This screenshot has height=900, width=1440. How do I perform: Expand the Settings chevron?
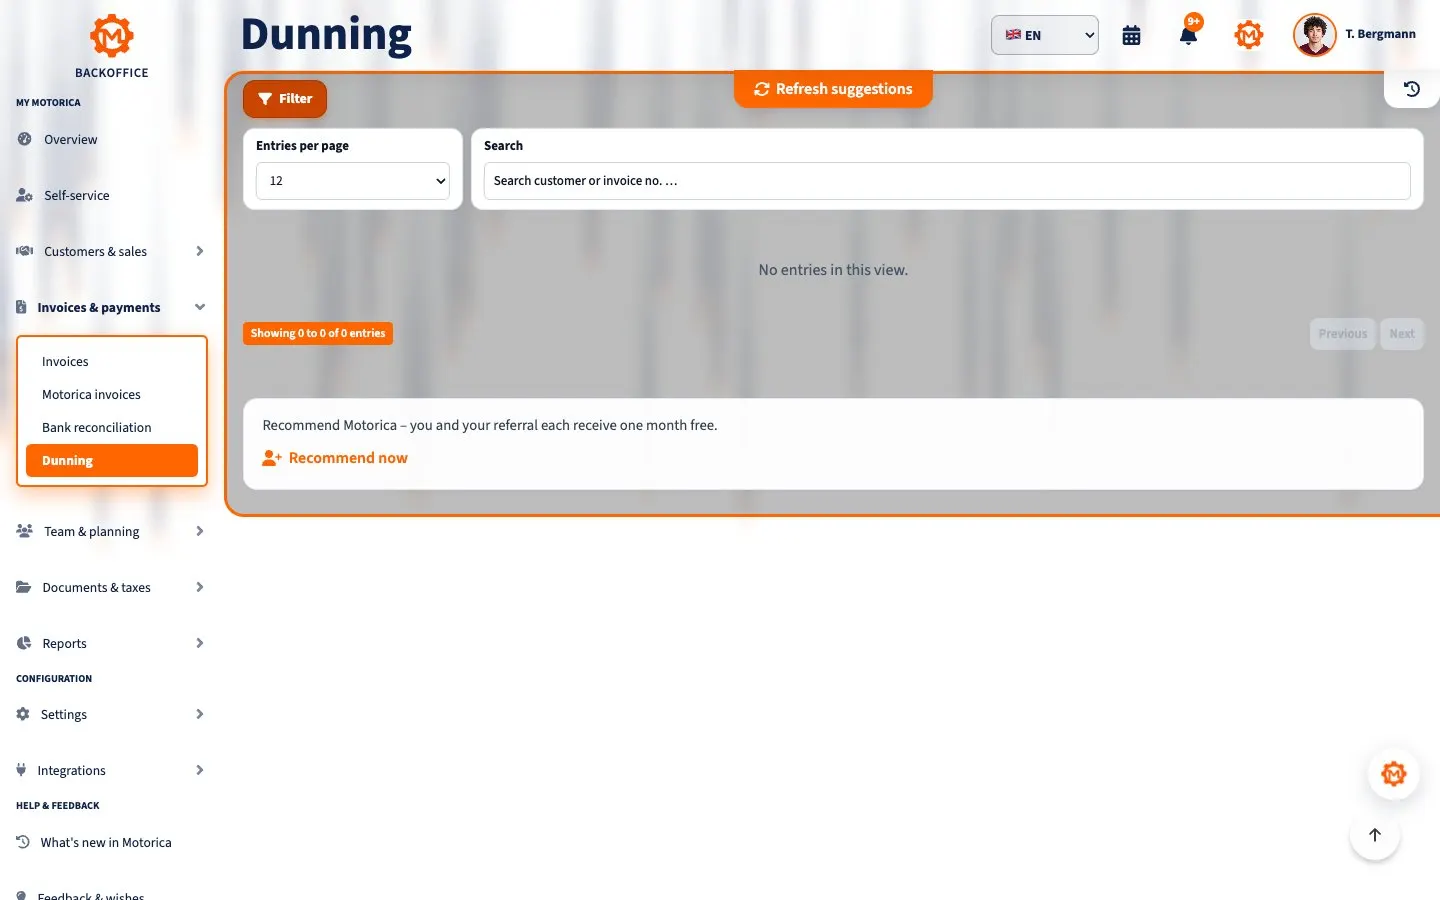[200, 714]
